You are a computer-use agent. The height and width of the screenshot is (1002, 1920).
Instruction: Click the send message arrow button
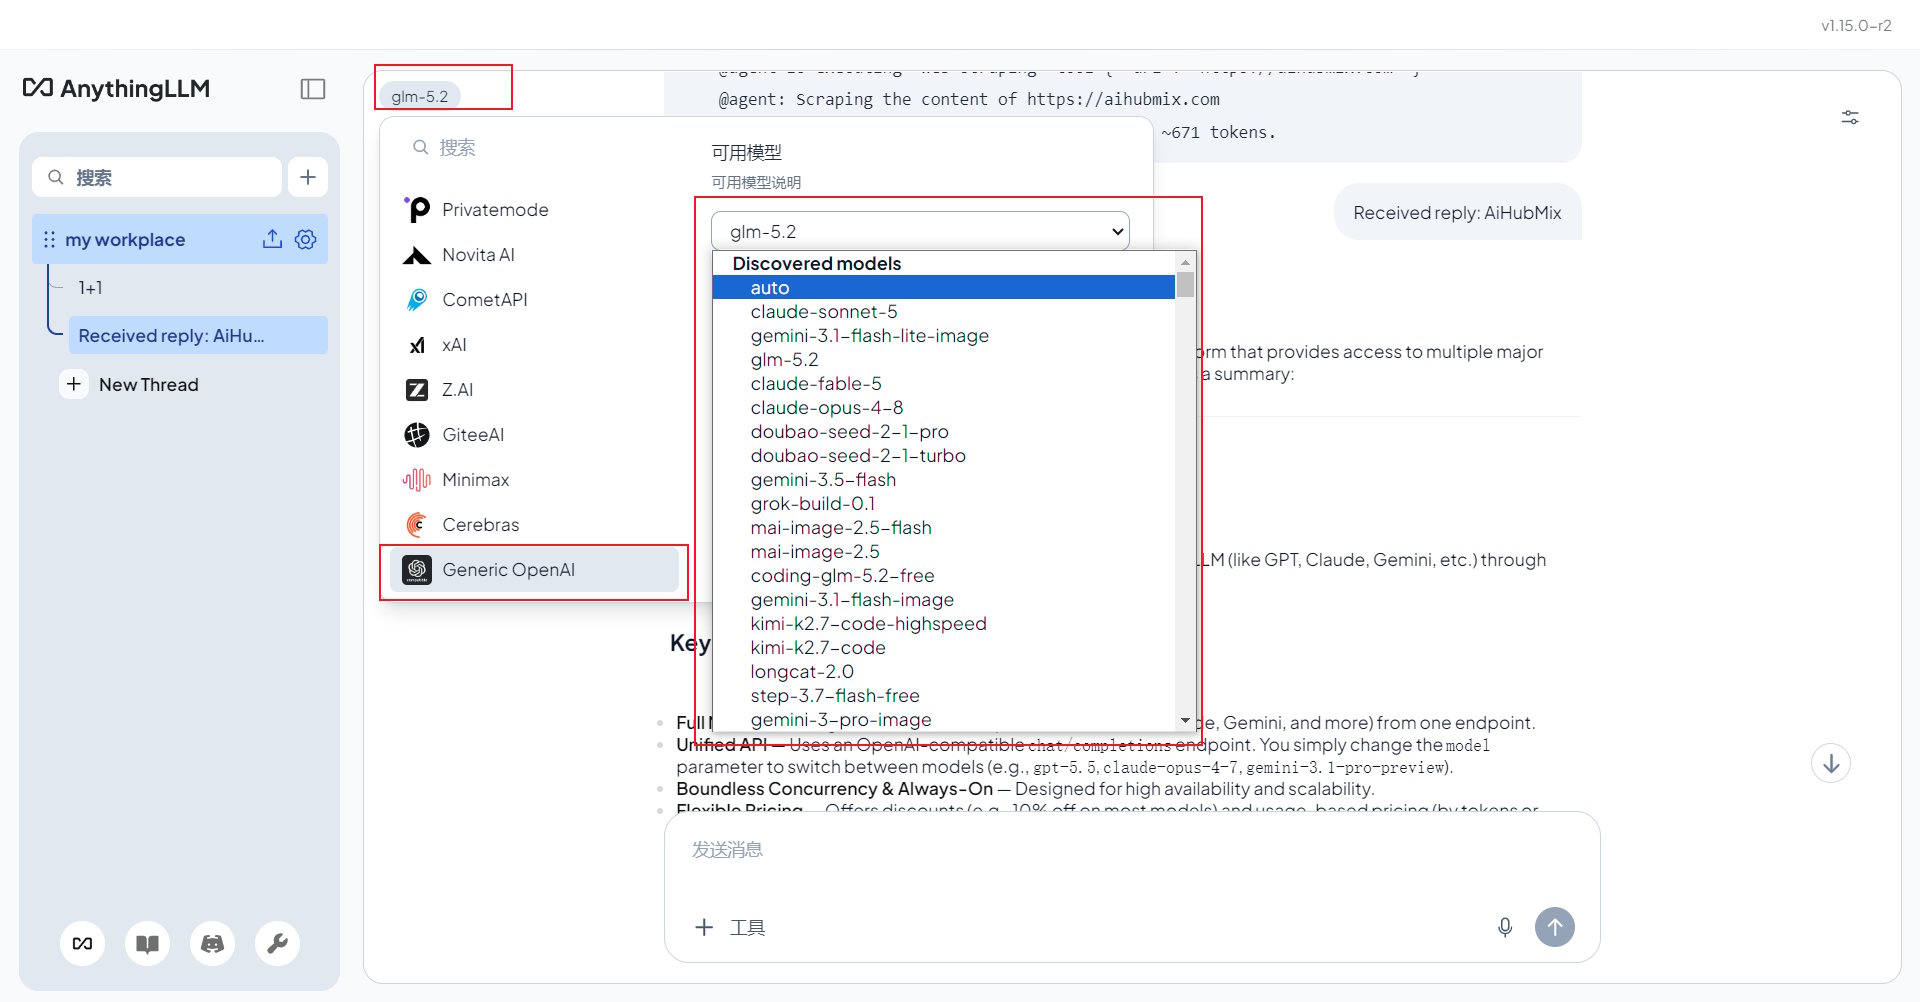(1555, 927)
